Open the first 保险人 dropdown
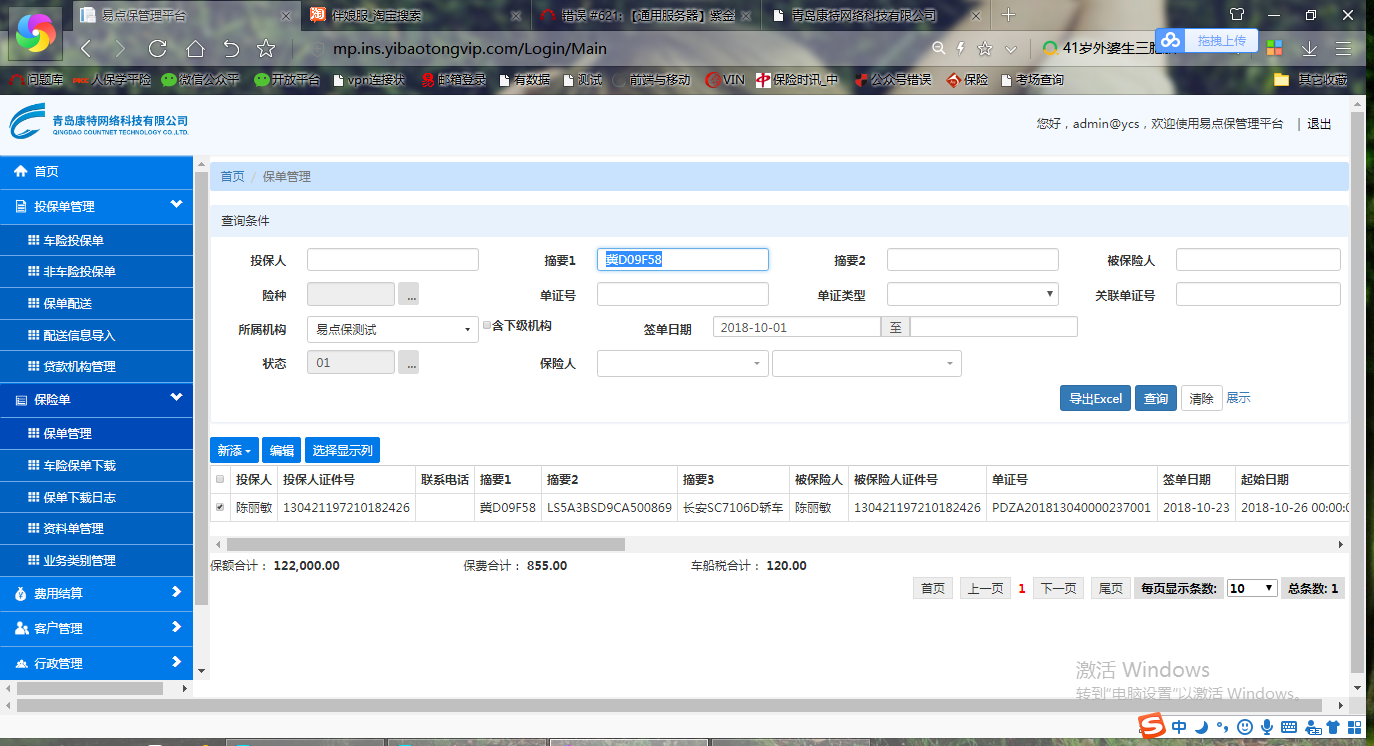 [683, 364]
